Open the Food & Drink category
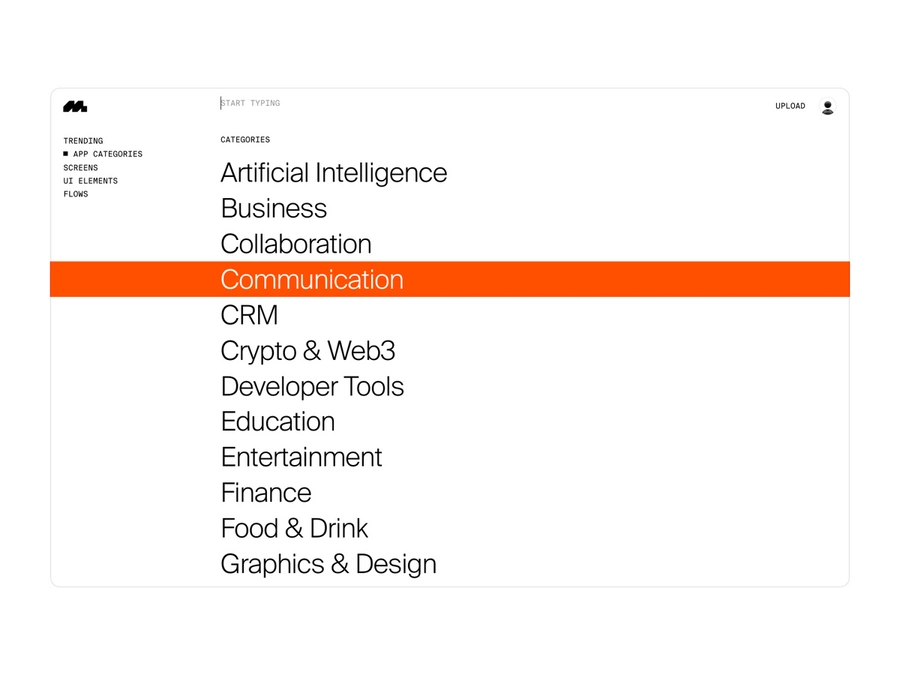The width and height of the screenshot is (900, 675). (294, 528)
